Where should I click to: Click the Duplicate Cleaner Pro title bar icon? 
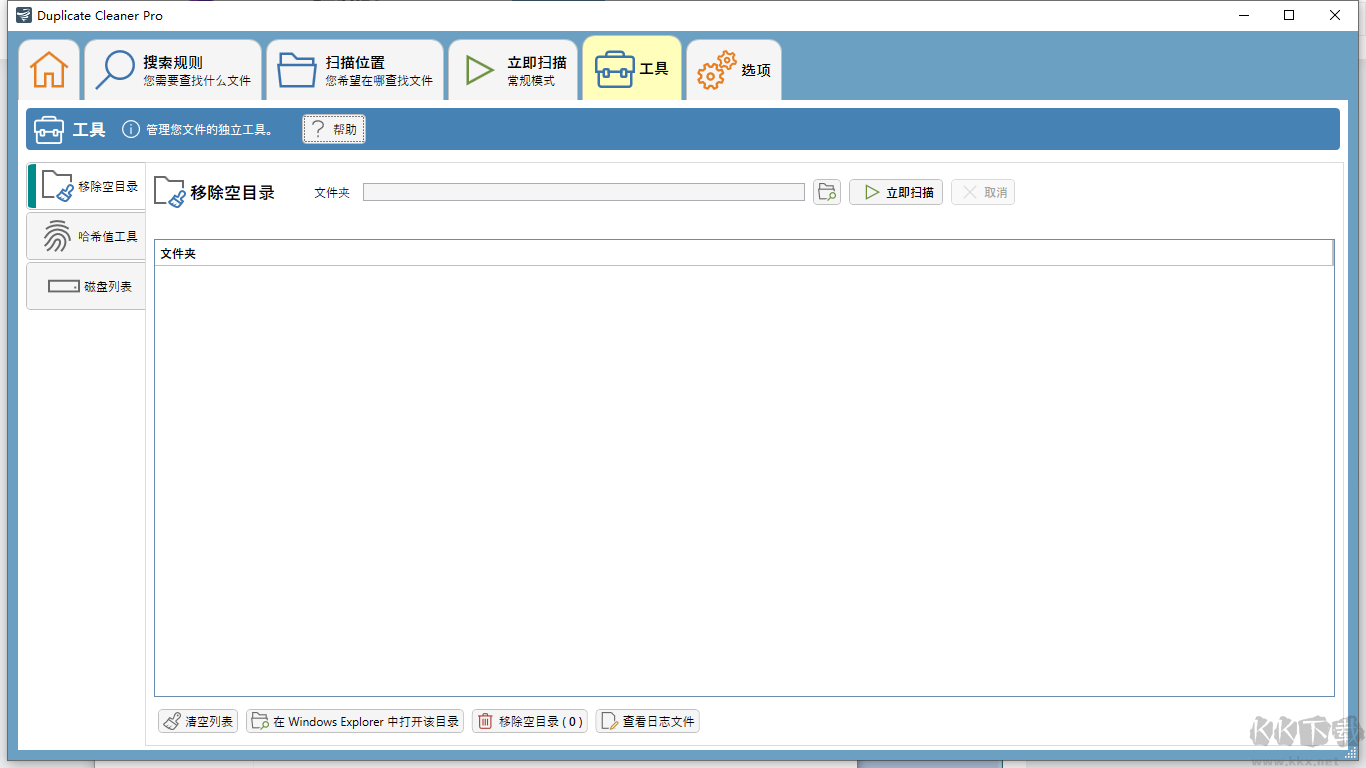pos(24,15)
